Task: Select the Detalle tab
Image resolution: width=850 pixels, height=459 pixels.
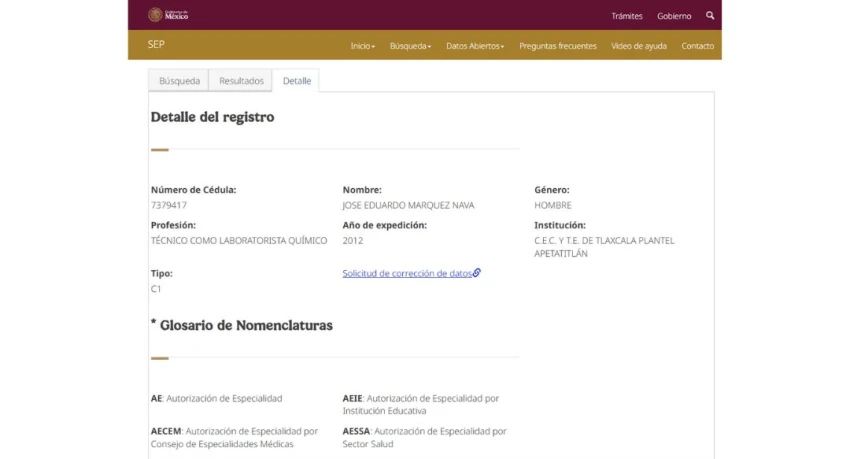Action: (297, 81)
